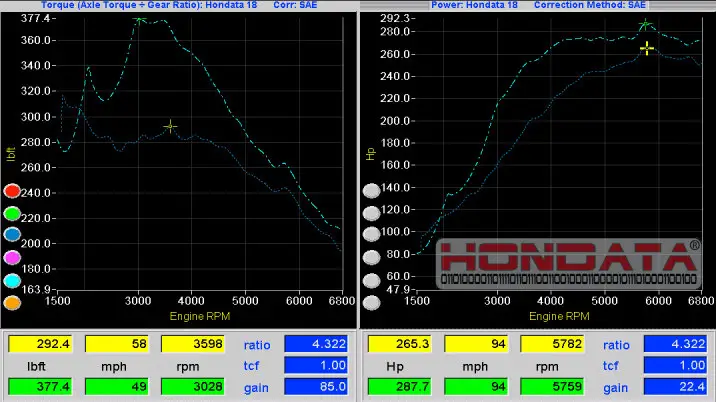The image size is (716, 402).
Task: Click the Hp axis label on power graph
Action: [370, 154]
